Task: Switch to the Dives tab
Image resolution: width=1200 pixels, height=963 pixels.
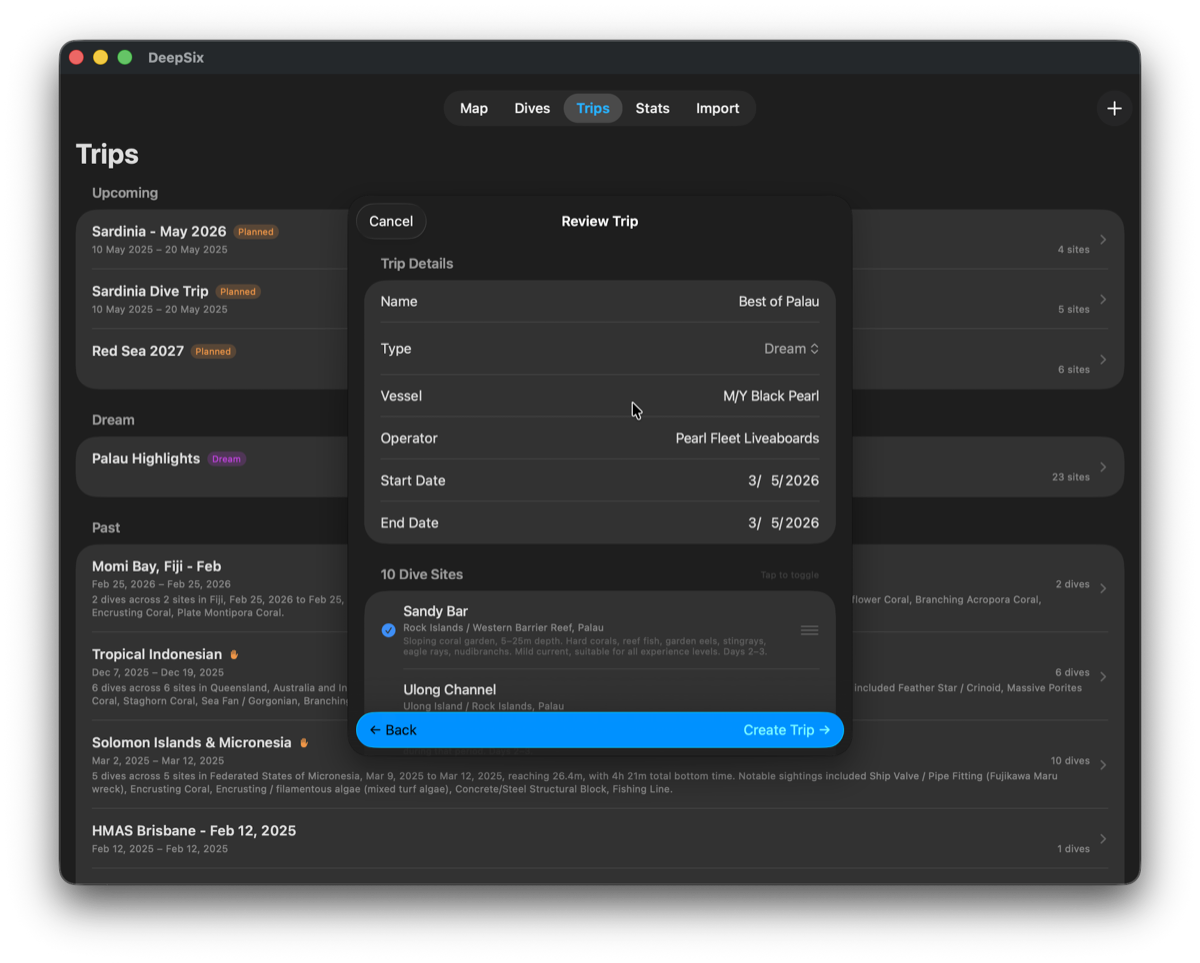Action: coord(532,108)
